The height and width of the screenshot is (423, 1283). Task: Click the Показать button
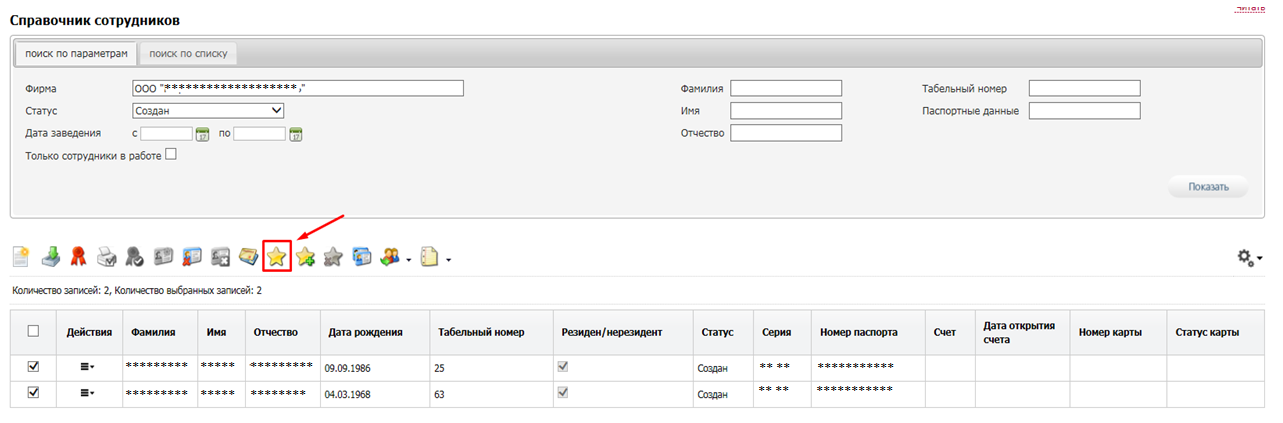coord(1208,187)
